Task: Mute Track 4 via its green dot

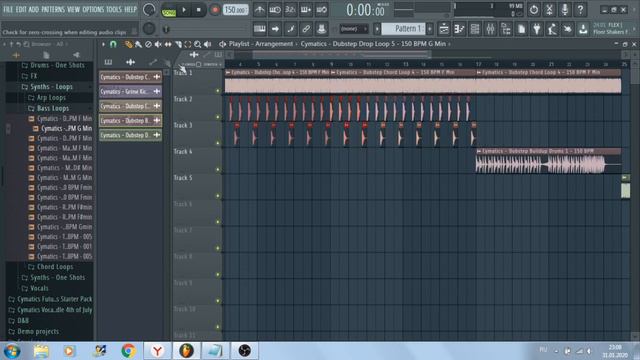Action: 218,169
